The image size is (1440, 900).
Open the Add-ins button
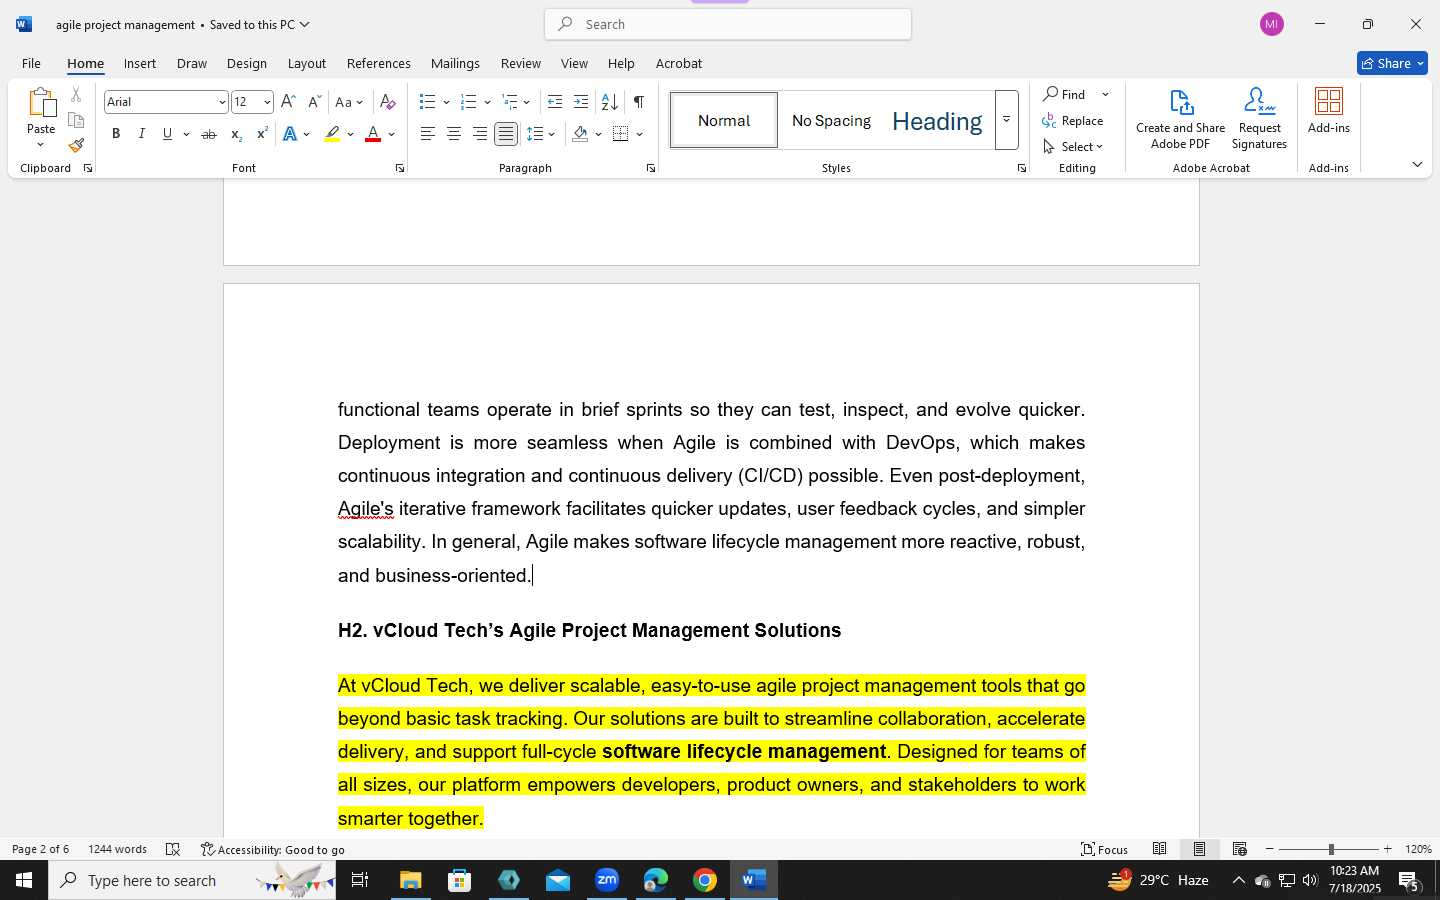click(x=1328, y=111)
